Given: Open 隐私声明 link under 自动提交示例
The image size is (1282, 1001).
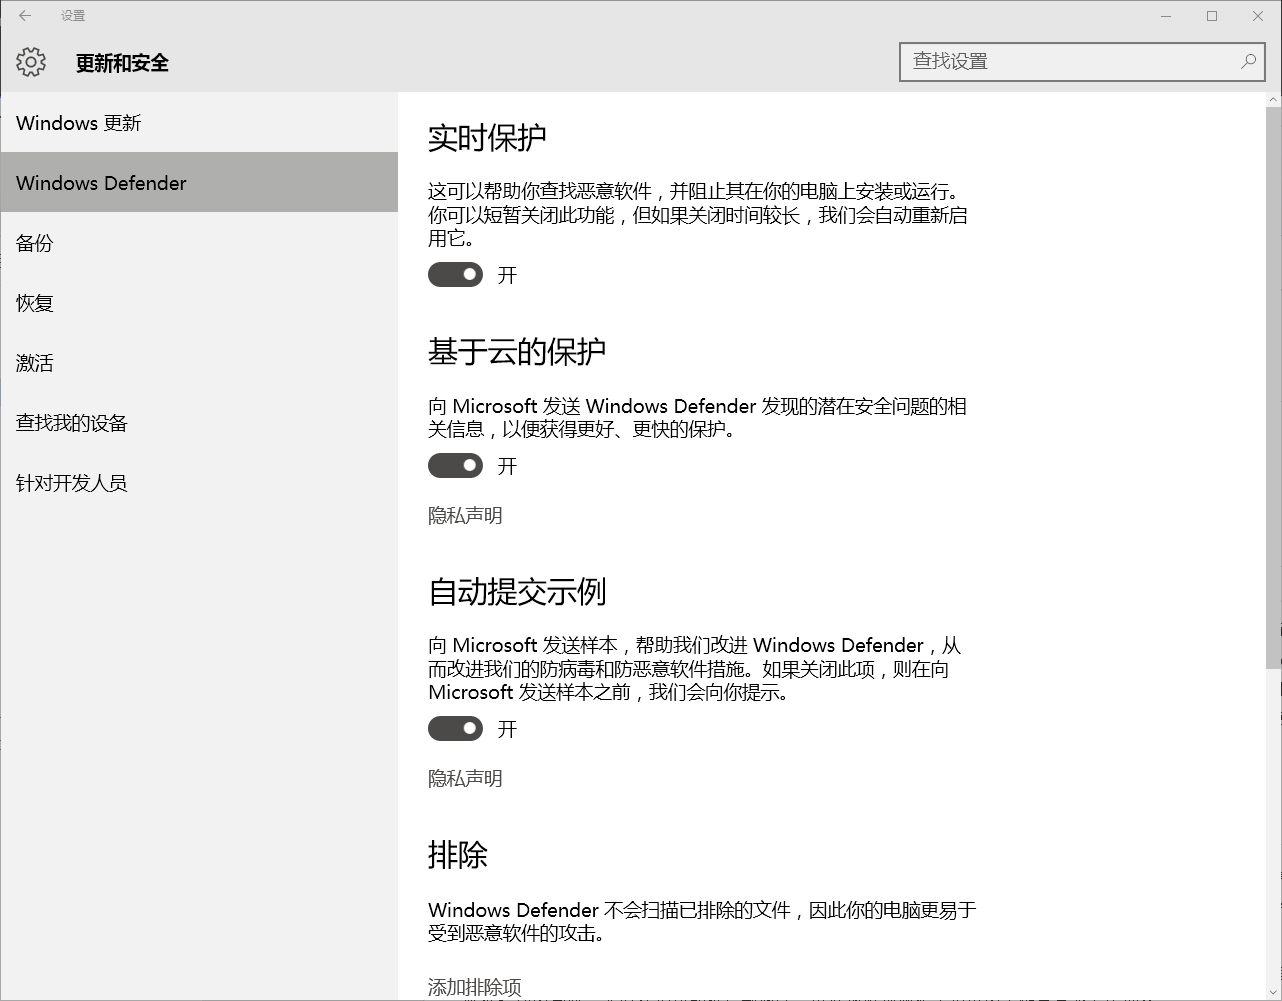Looking at the screenshot, I should [465, 779].
